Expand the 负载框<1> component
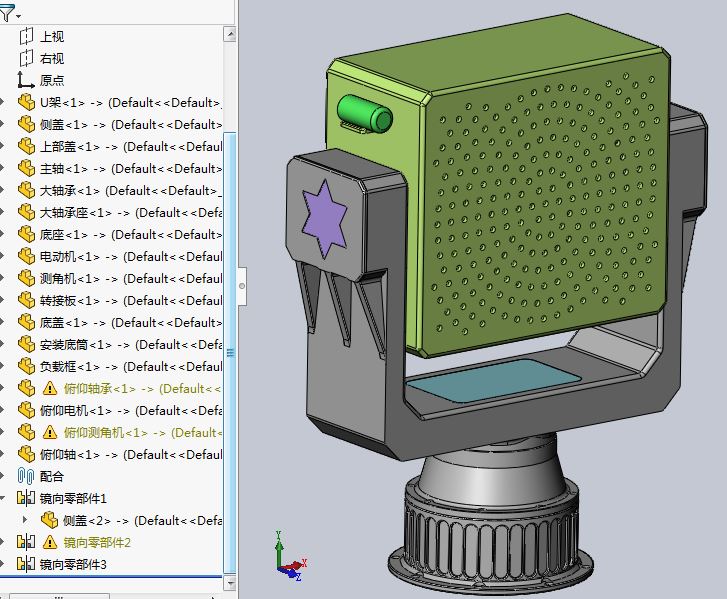Screen dimensions: 727x599 [2, 366]
